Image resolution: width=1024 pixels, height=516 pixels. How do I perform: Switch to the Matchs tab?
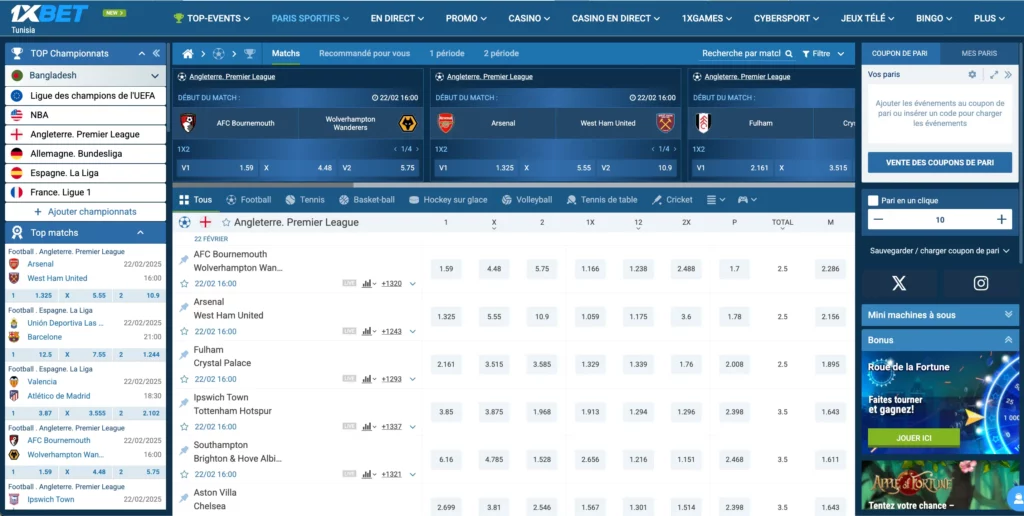tap(286, 54)
